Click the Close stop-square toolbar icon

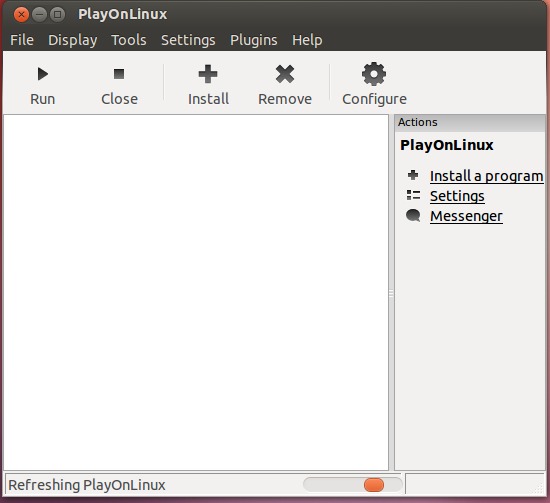(119, 74)
